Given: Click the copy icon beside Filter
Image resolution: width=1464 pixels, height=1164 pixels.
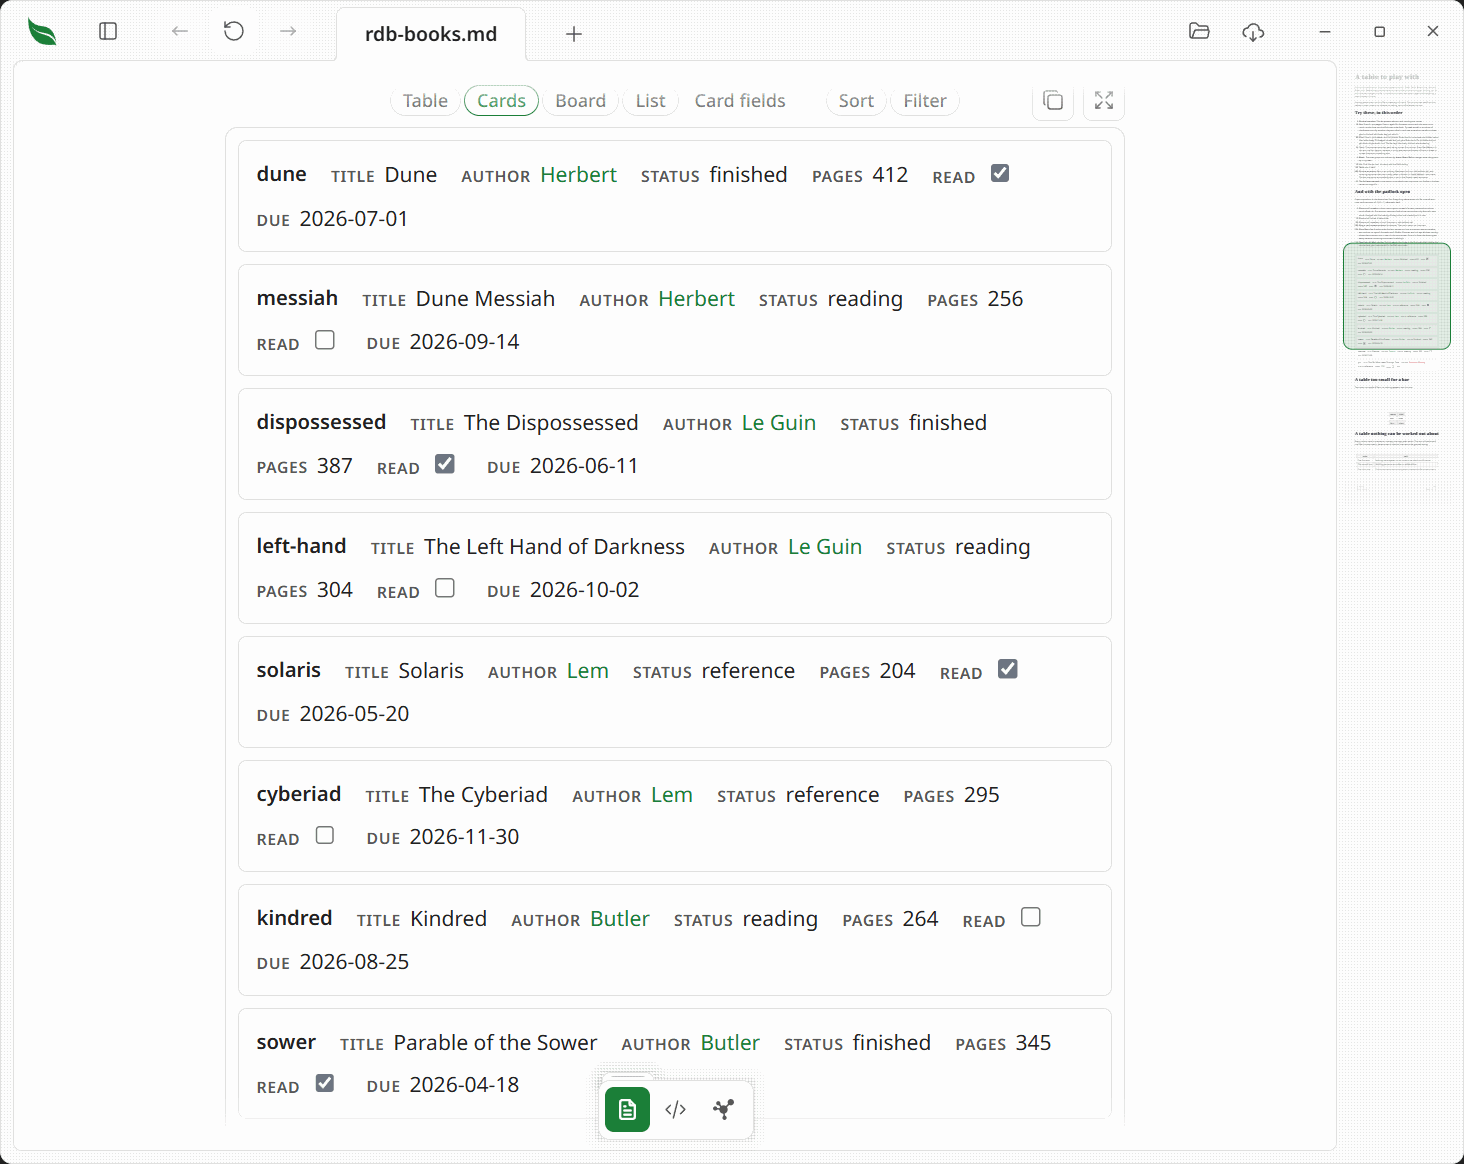Looking at the screenshot, I should 1053,100.
